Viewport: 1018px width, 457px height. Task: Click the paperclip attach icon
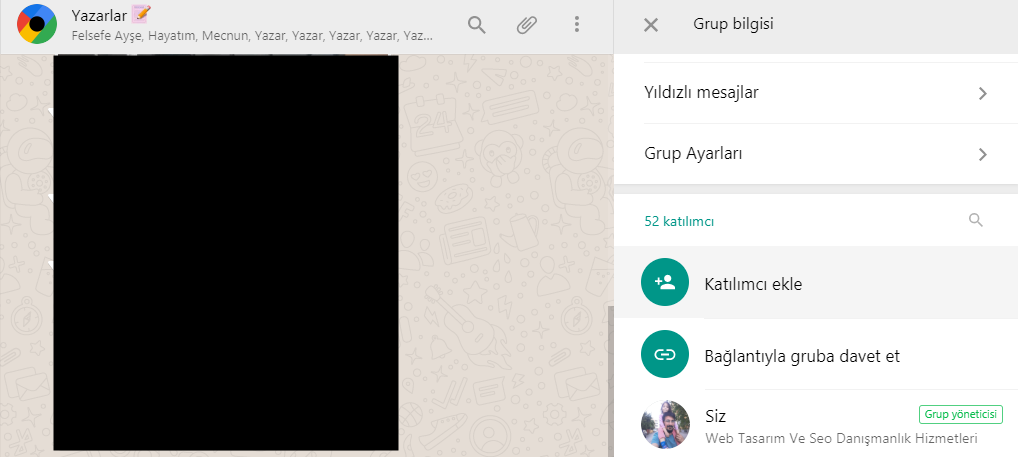527,25
